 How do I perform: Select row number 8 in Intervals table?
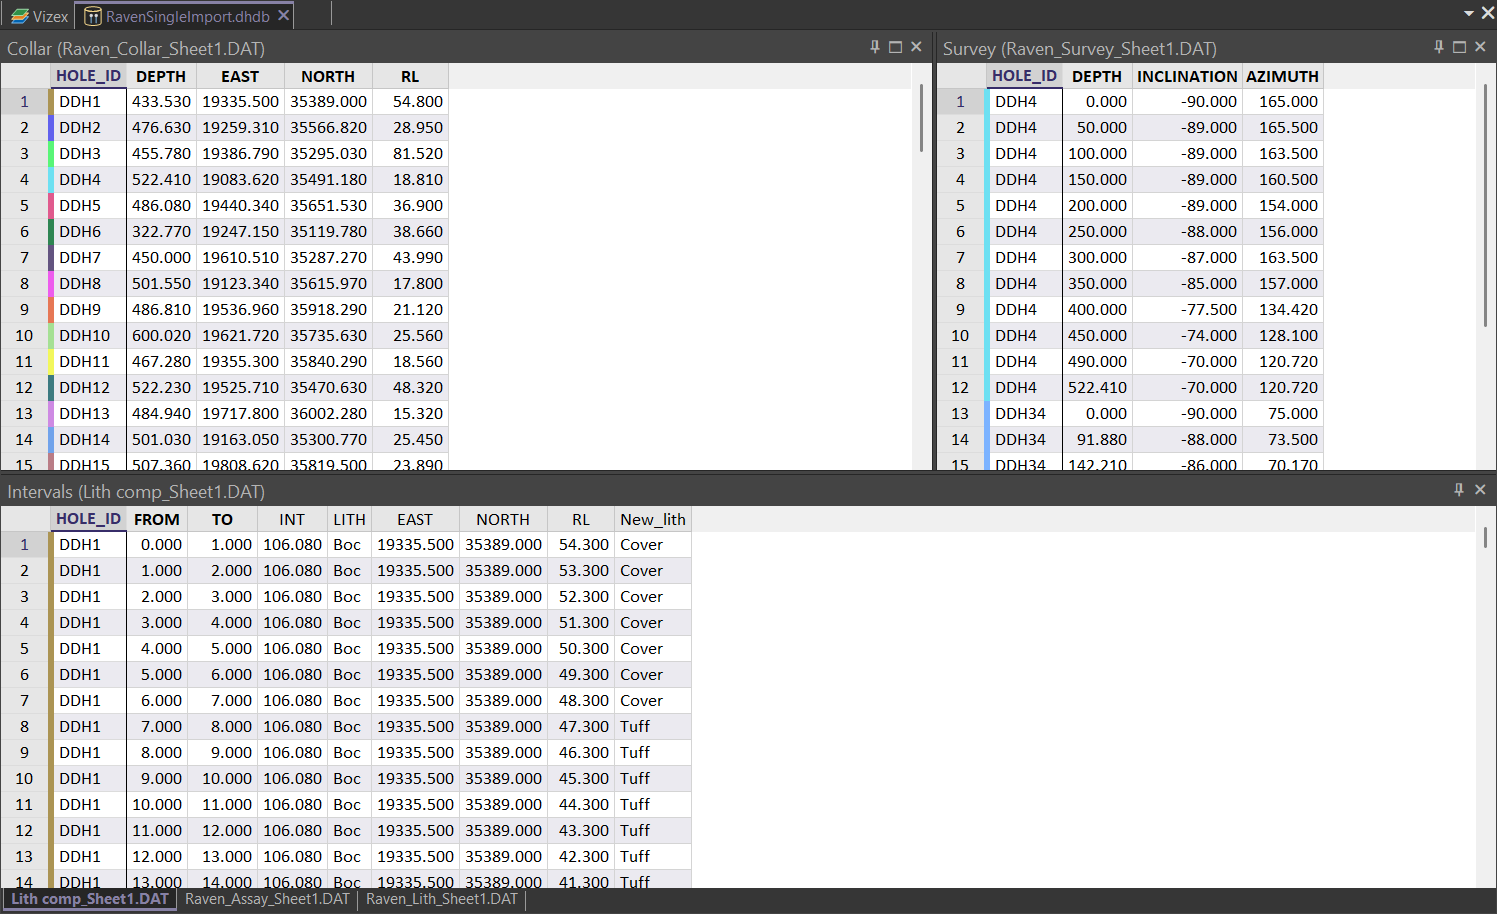[24, 726]
